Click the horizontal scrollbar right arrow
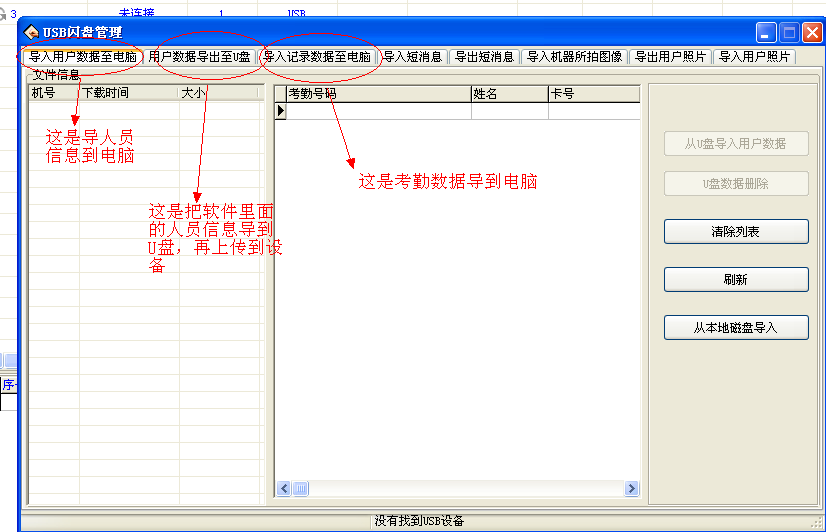 tap(632, 489)
